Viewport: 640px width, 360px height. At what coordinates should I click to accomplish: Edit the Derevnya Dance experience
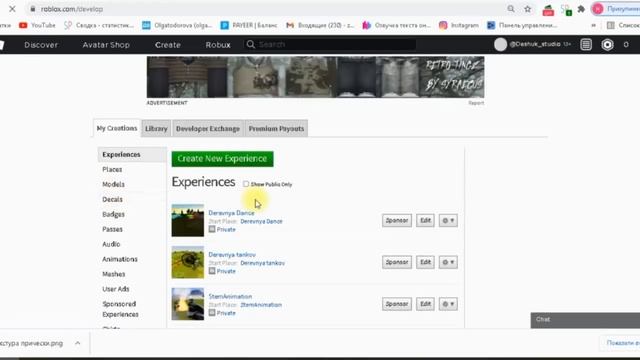(425, 220)
